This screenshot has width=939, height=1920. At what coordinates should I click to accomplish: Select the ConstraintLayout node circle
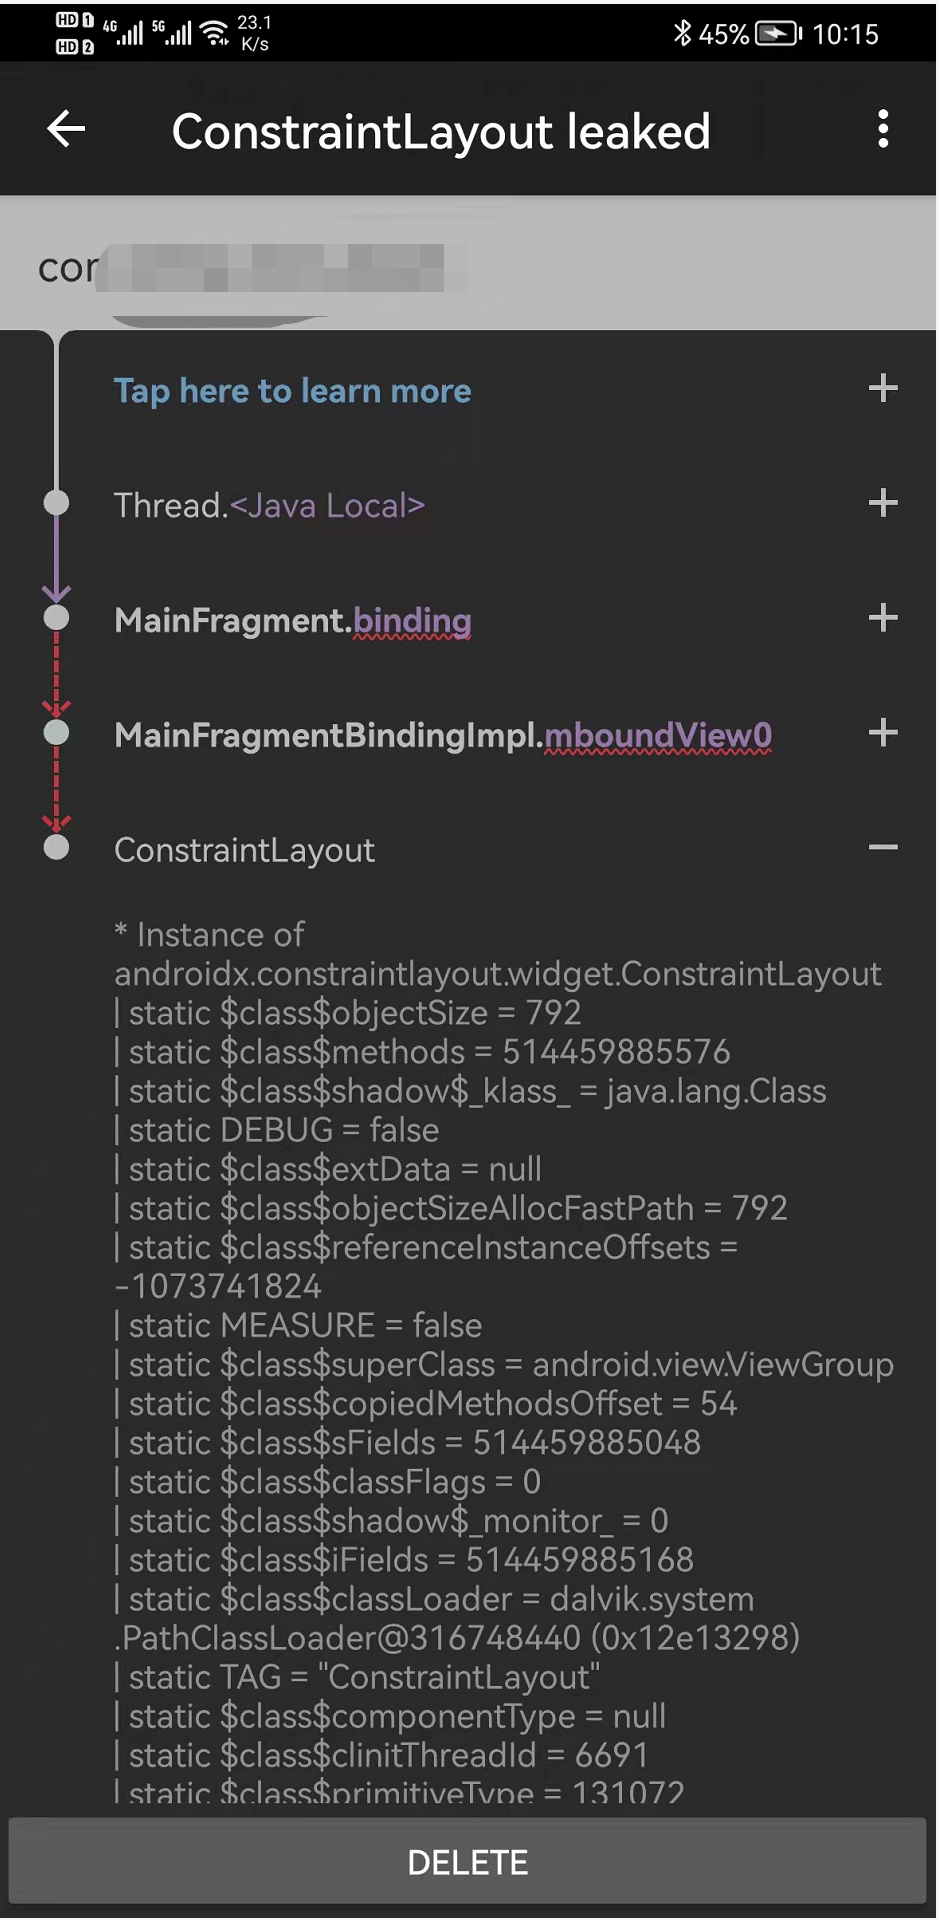point(56,847)
